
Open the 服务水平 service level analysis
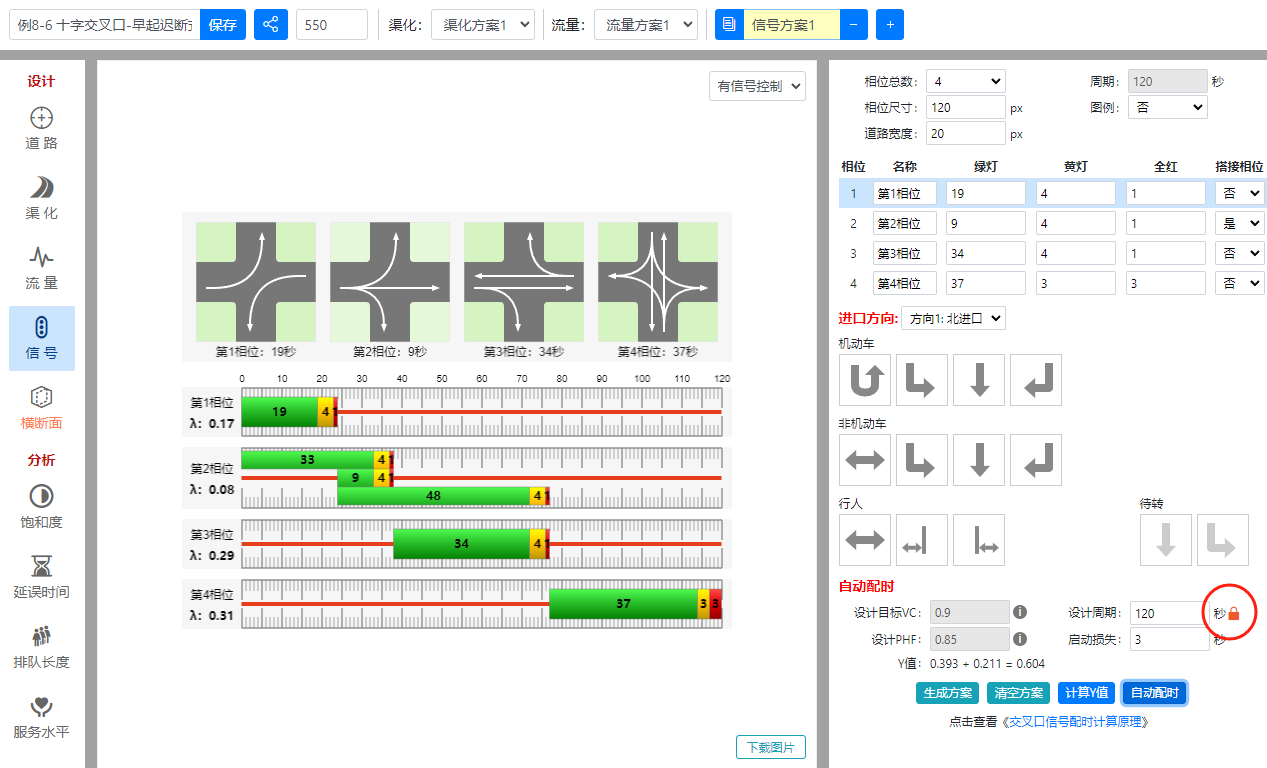point(42,718)
